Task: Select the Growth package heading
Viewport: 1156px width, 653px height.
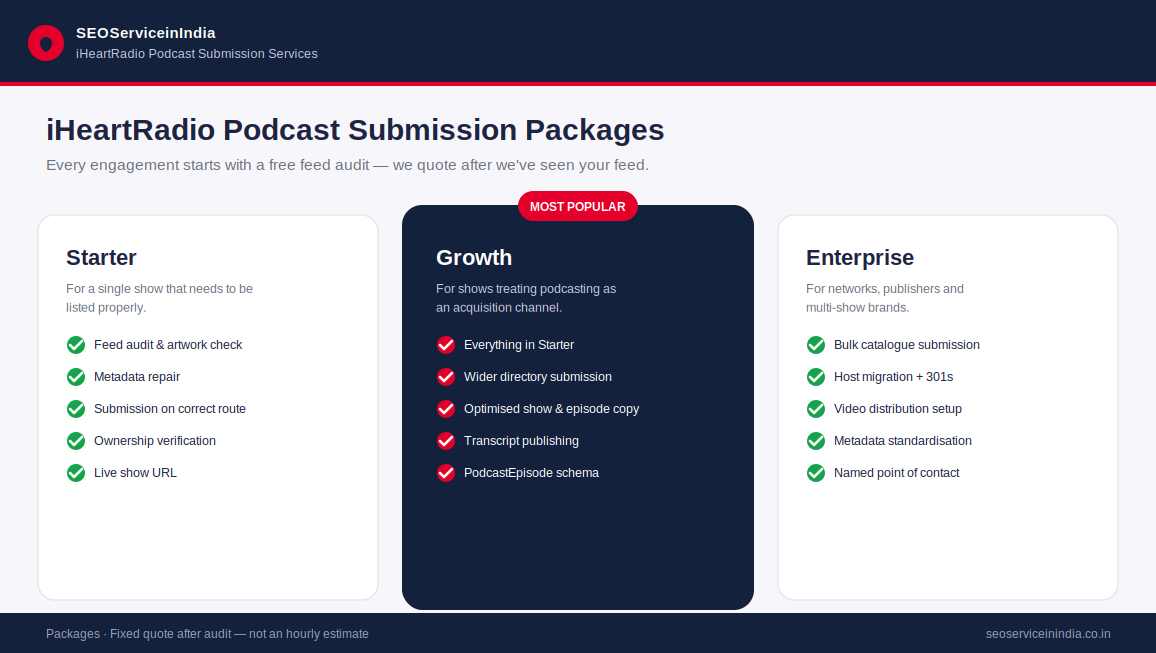Action: [x=474, y=257]
